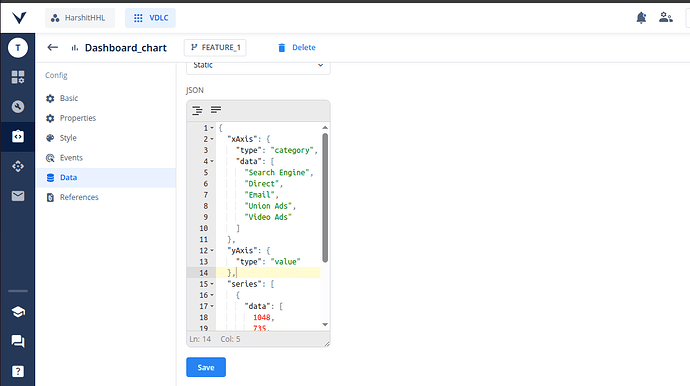Click the editor scrollbar up arrow

[x=325, y=127]
